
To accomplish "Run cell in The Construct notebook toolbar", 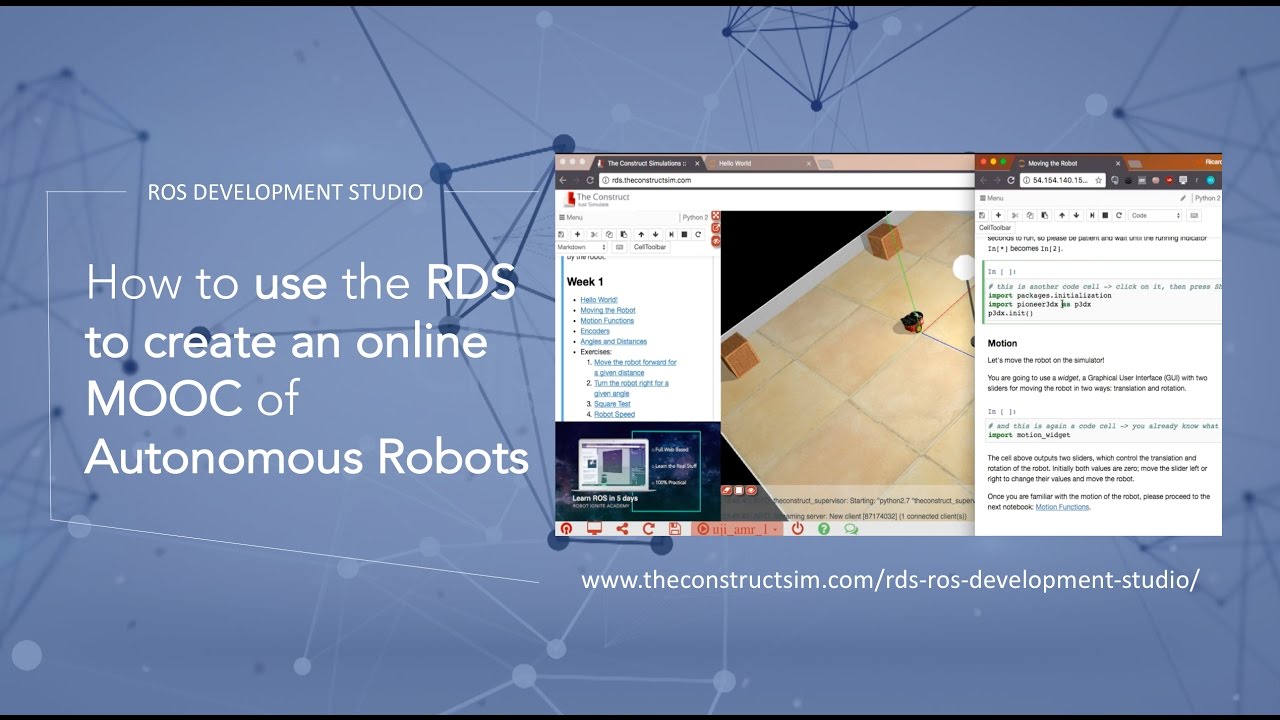I will click(671, 234).
